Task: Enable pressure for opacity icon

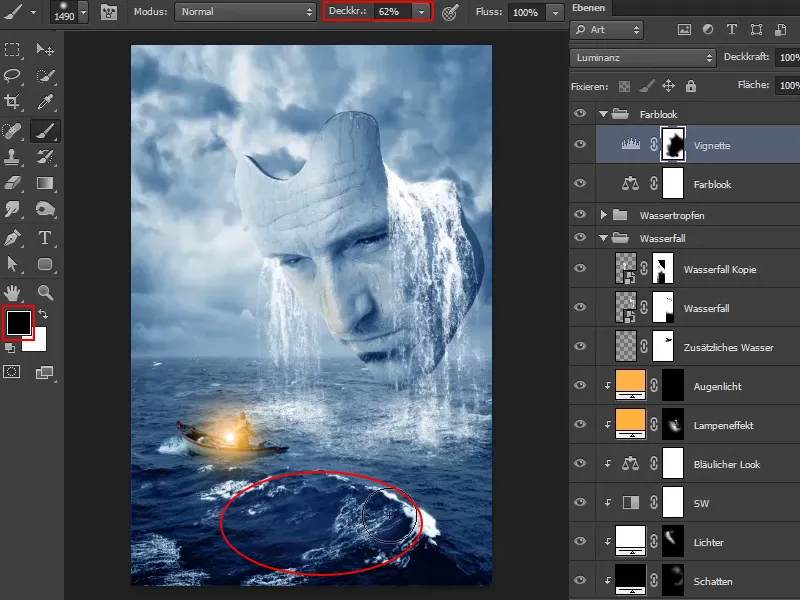Action: tap(450, 12)
